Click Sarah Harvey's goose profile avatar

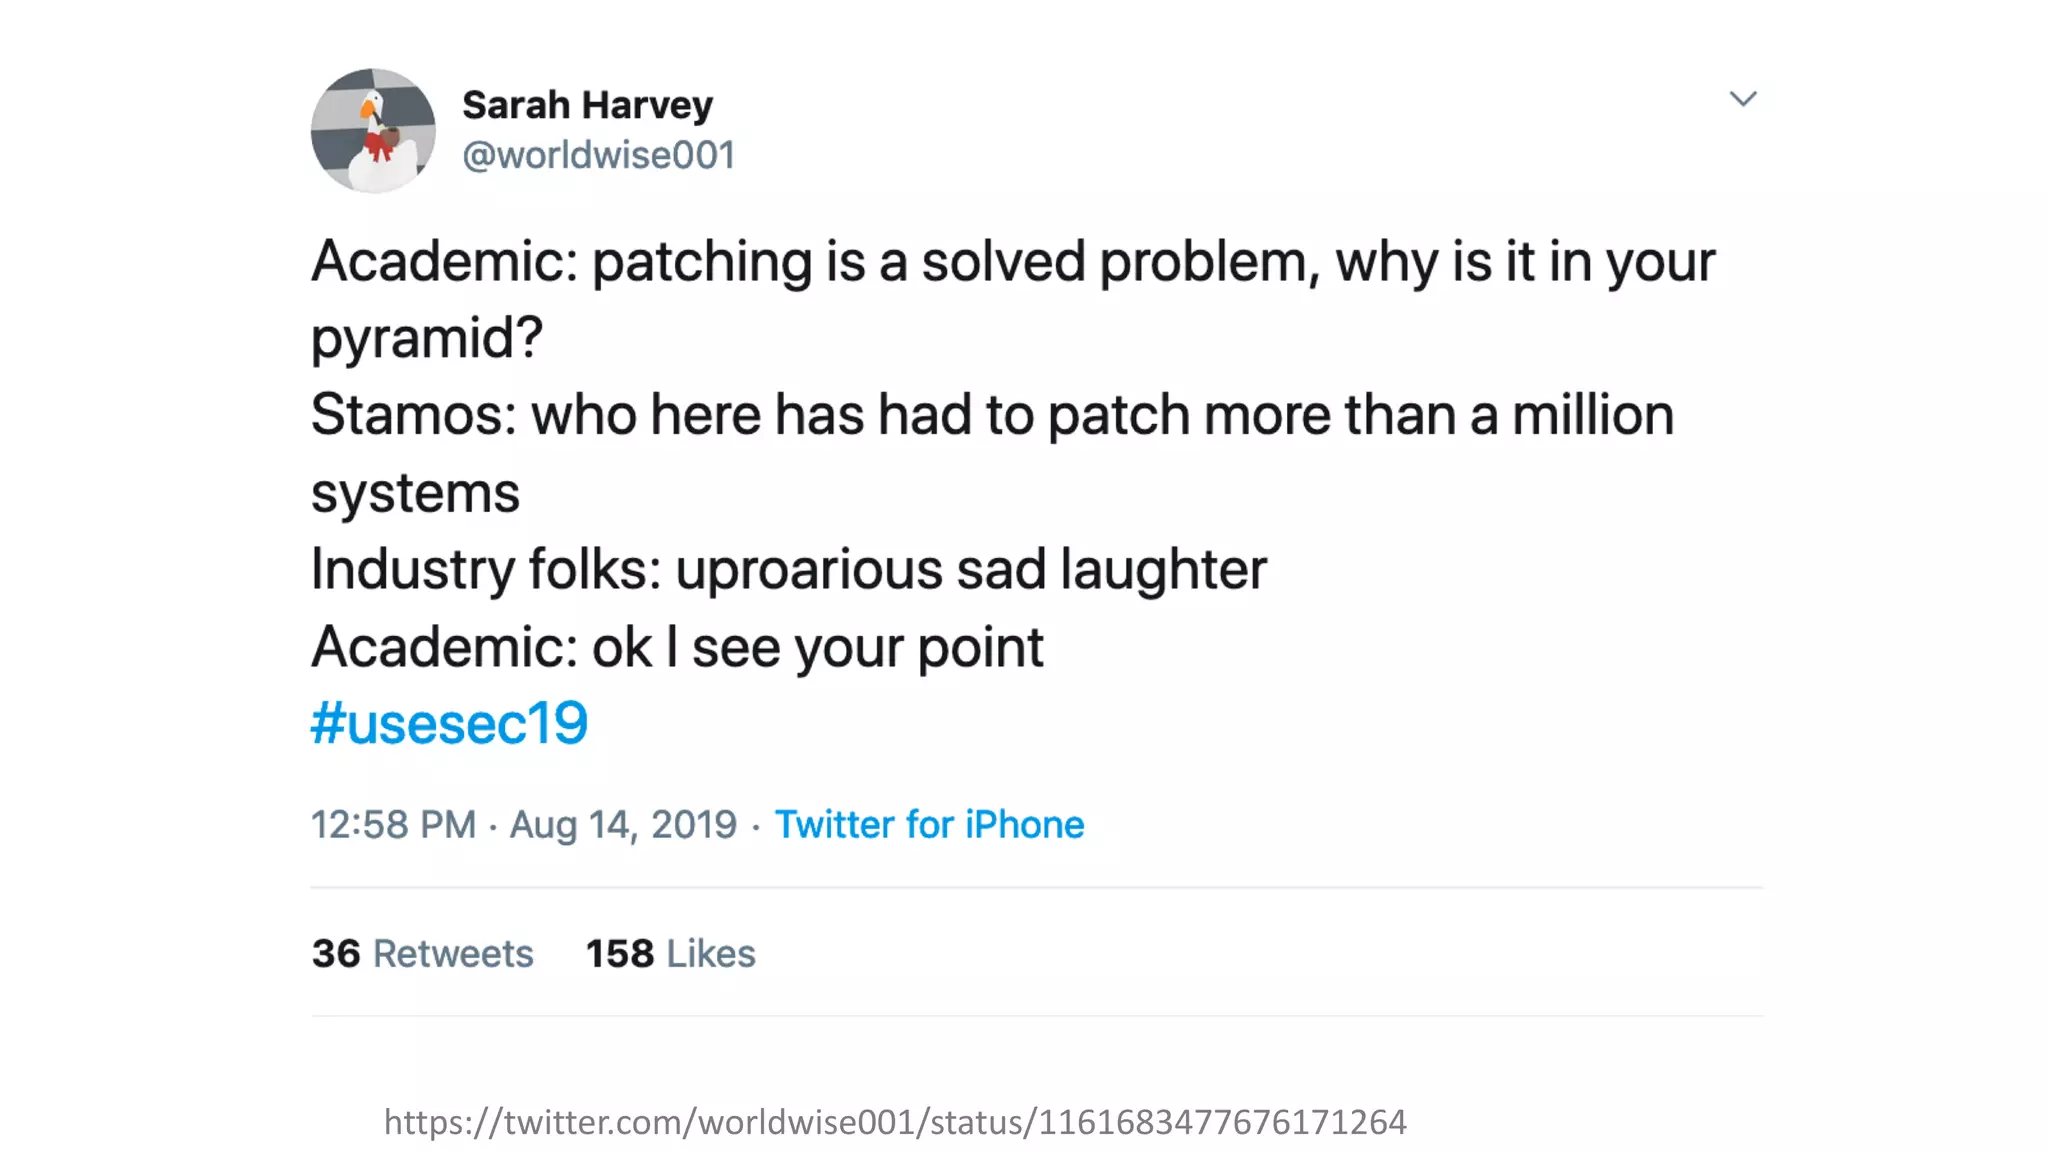tap(373, 130)
